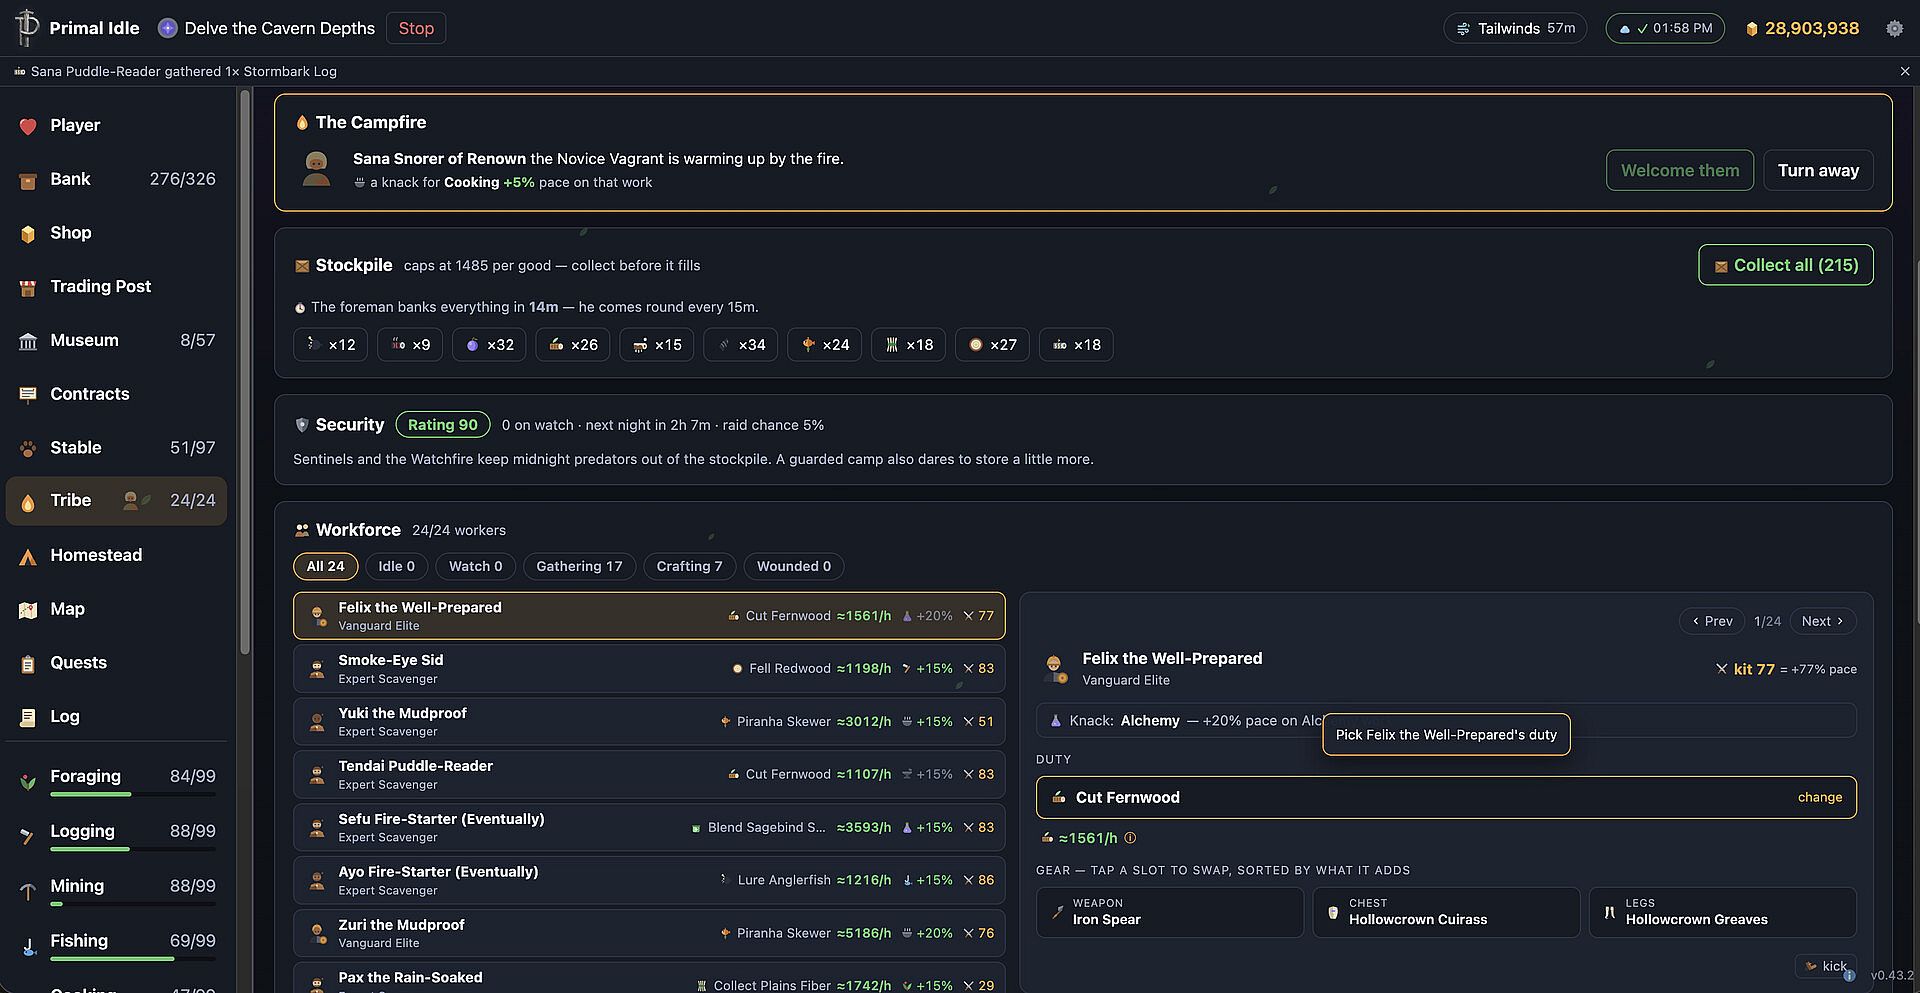Click the Primal Idle logo icon
Viewport: 1920px width, 993px height.
point(27,27)
